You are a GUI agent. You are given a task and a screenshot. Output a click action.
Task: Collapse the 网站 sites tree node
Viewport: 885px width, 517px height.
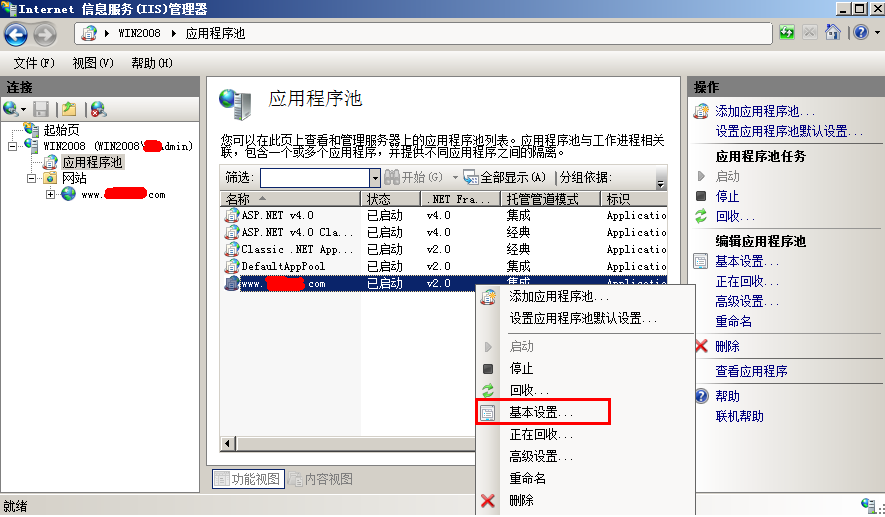coord(32,178)
